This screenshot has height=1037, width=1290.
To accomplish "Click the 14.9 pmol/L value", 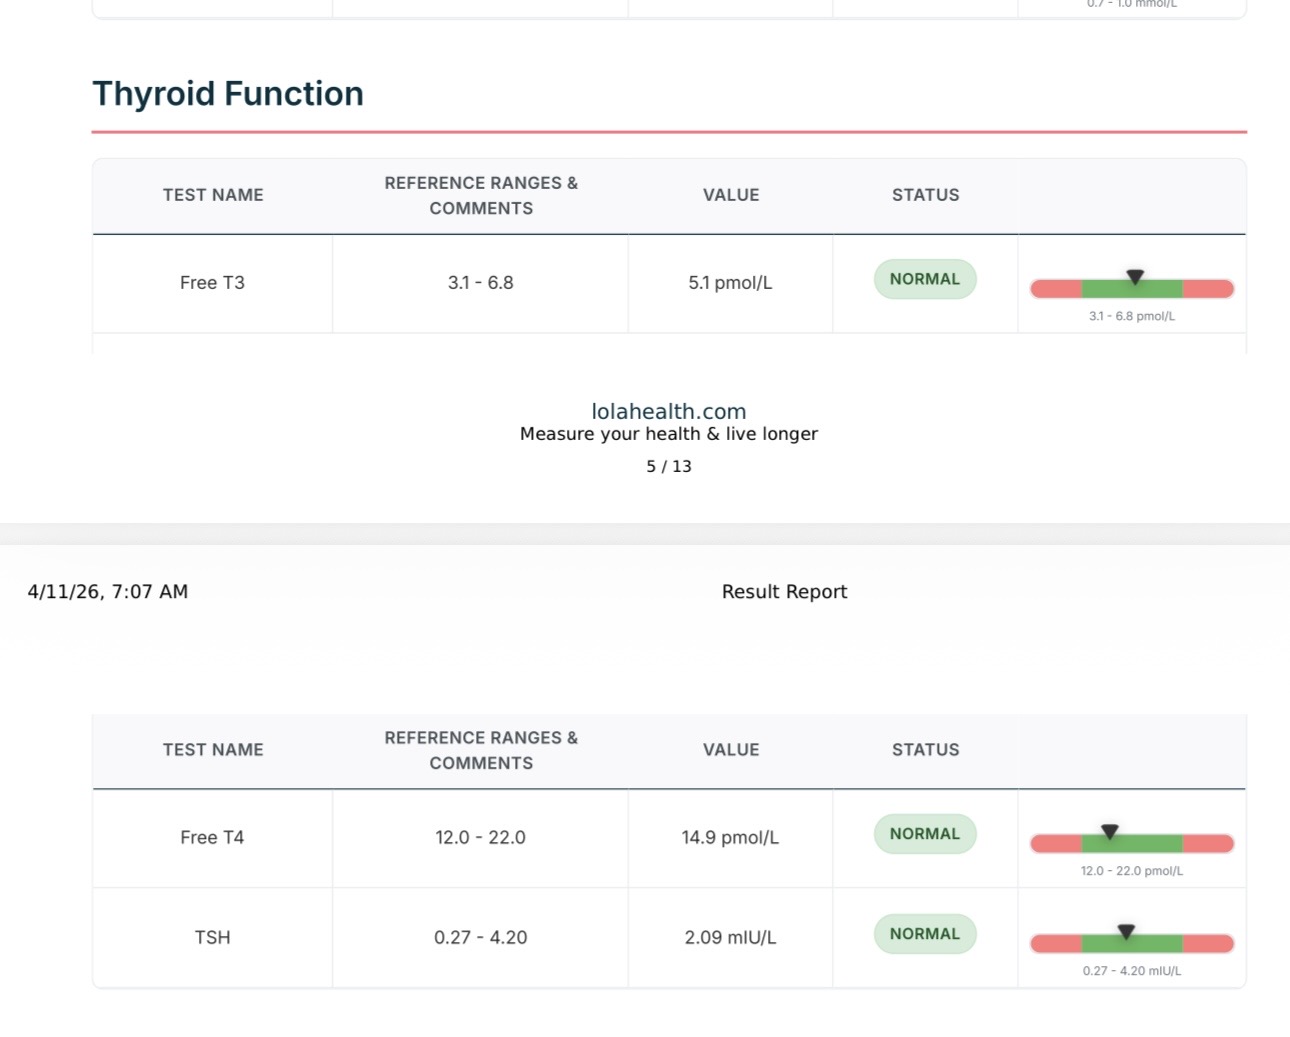I will click(x=730, y=838).
